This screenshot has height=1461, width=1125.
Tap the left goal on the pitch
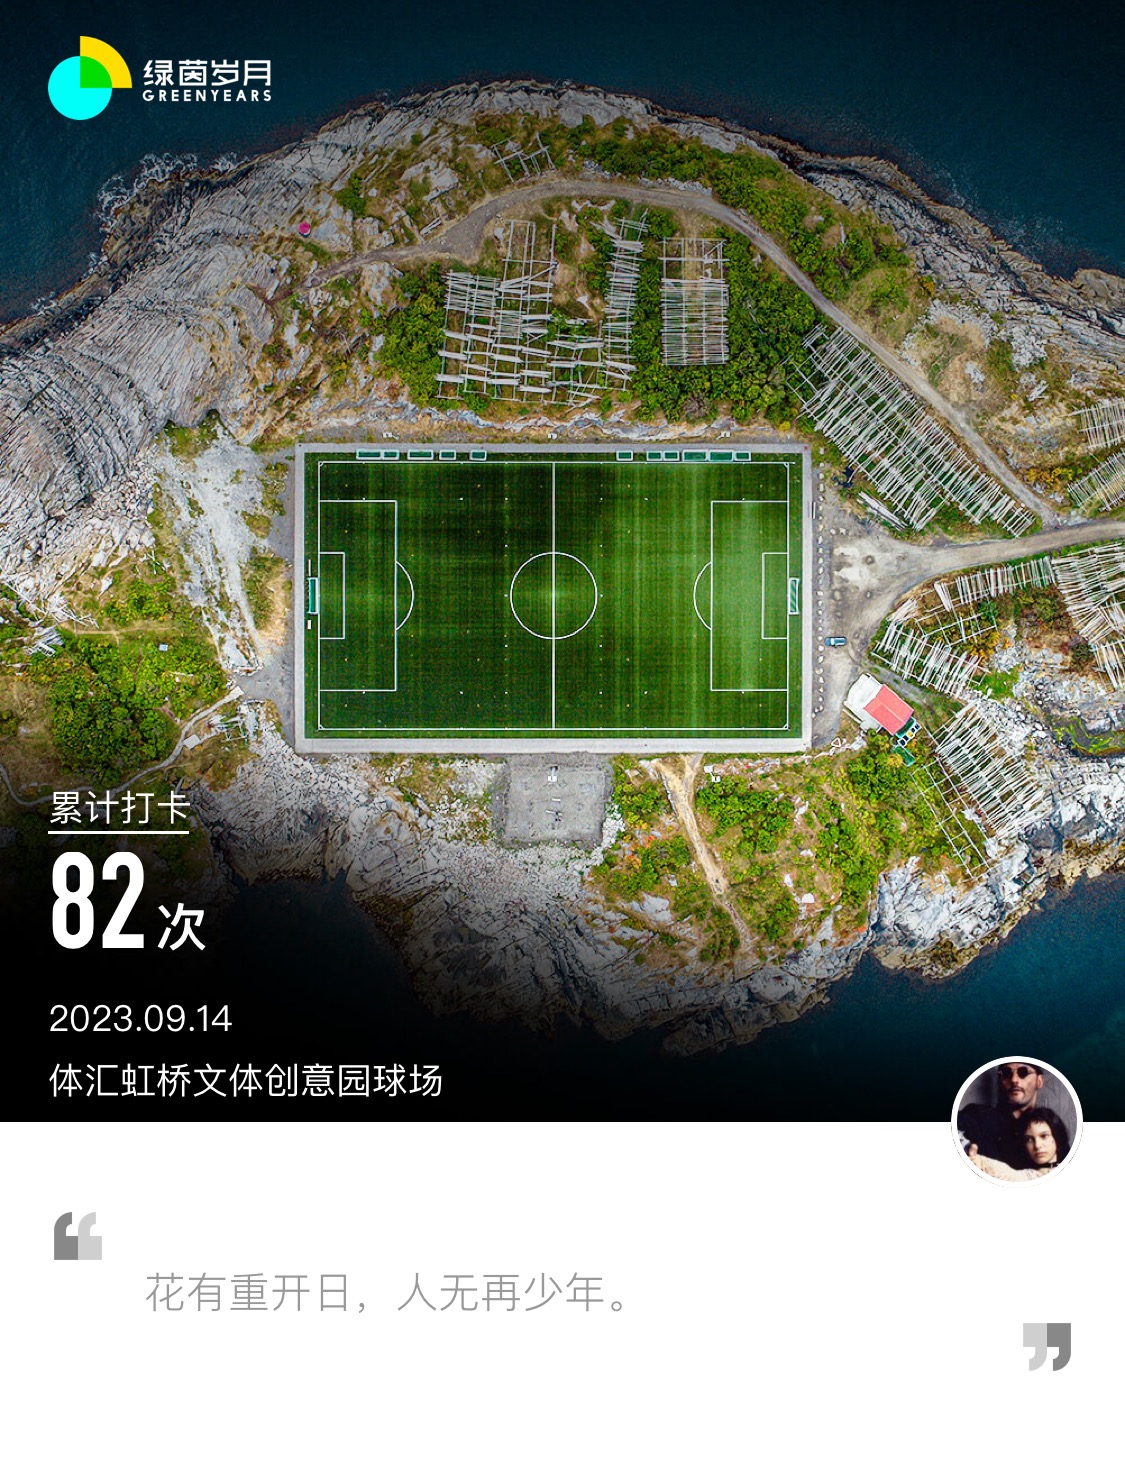click(312, 595)
